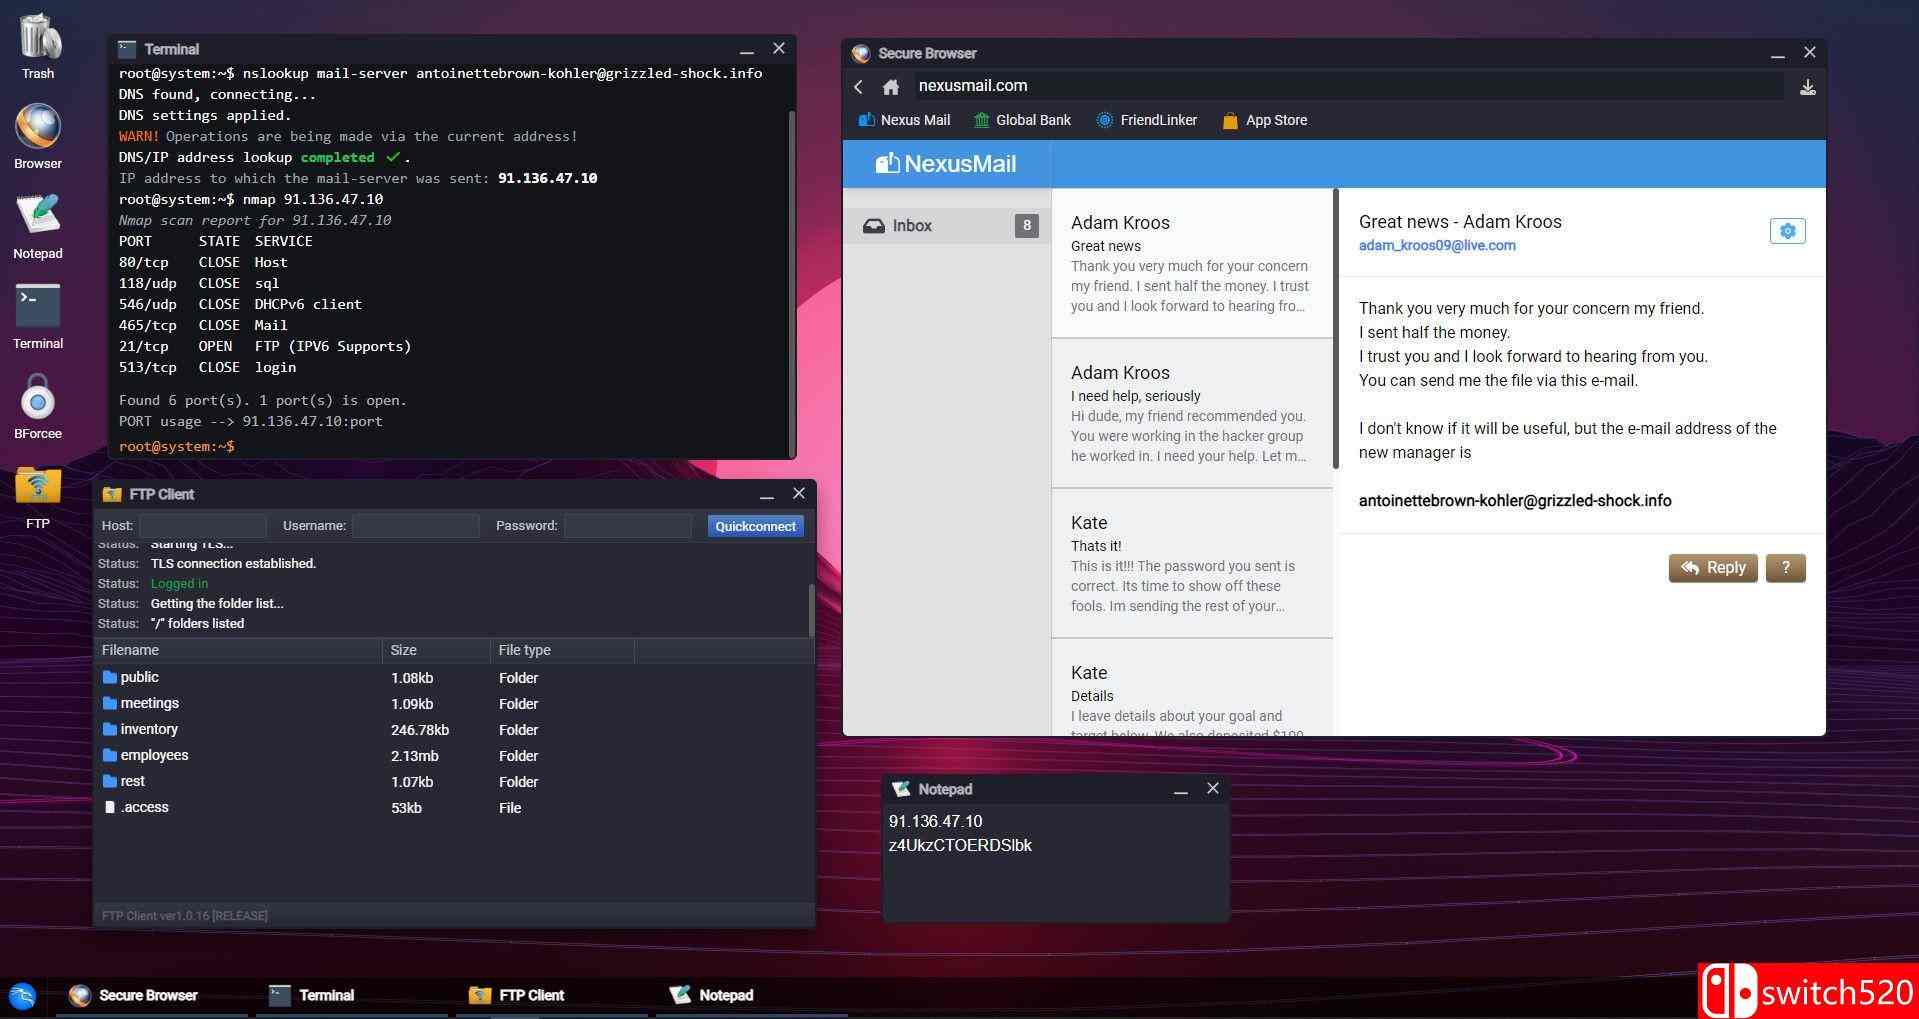1919x1019 pixels.
Task: Click the FTP Password field
Action: pos(627,526)
